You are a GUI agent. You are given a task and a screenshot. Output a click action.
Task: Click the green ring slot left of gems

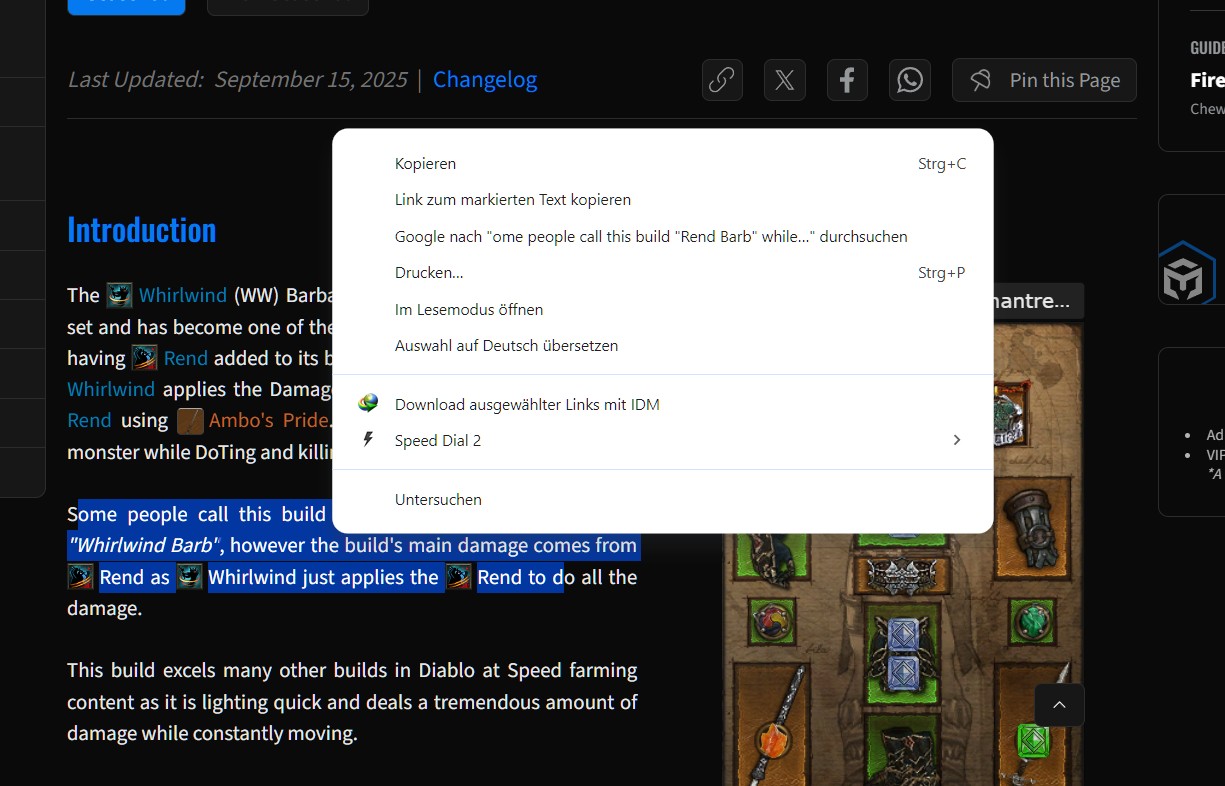(x=772, y=620)
